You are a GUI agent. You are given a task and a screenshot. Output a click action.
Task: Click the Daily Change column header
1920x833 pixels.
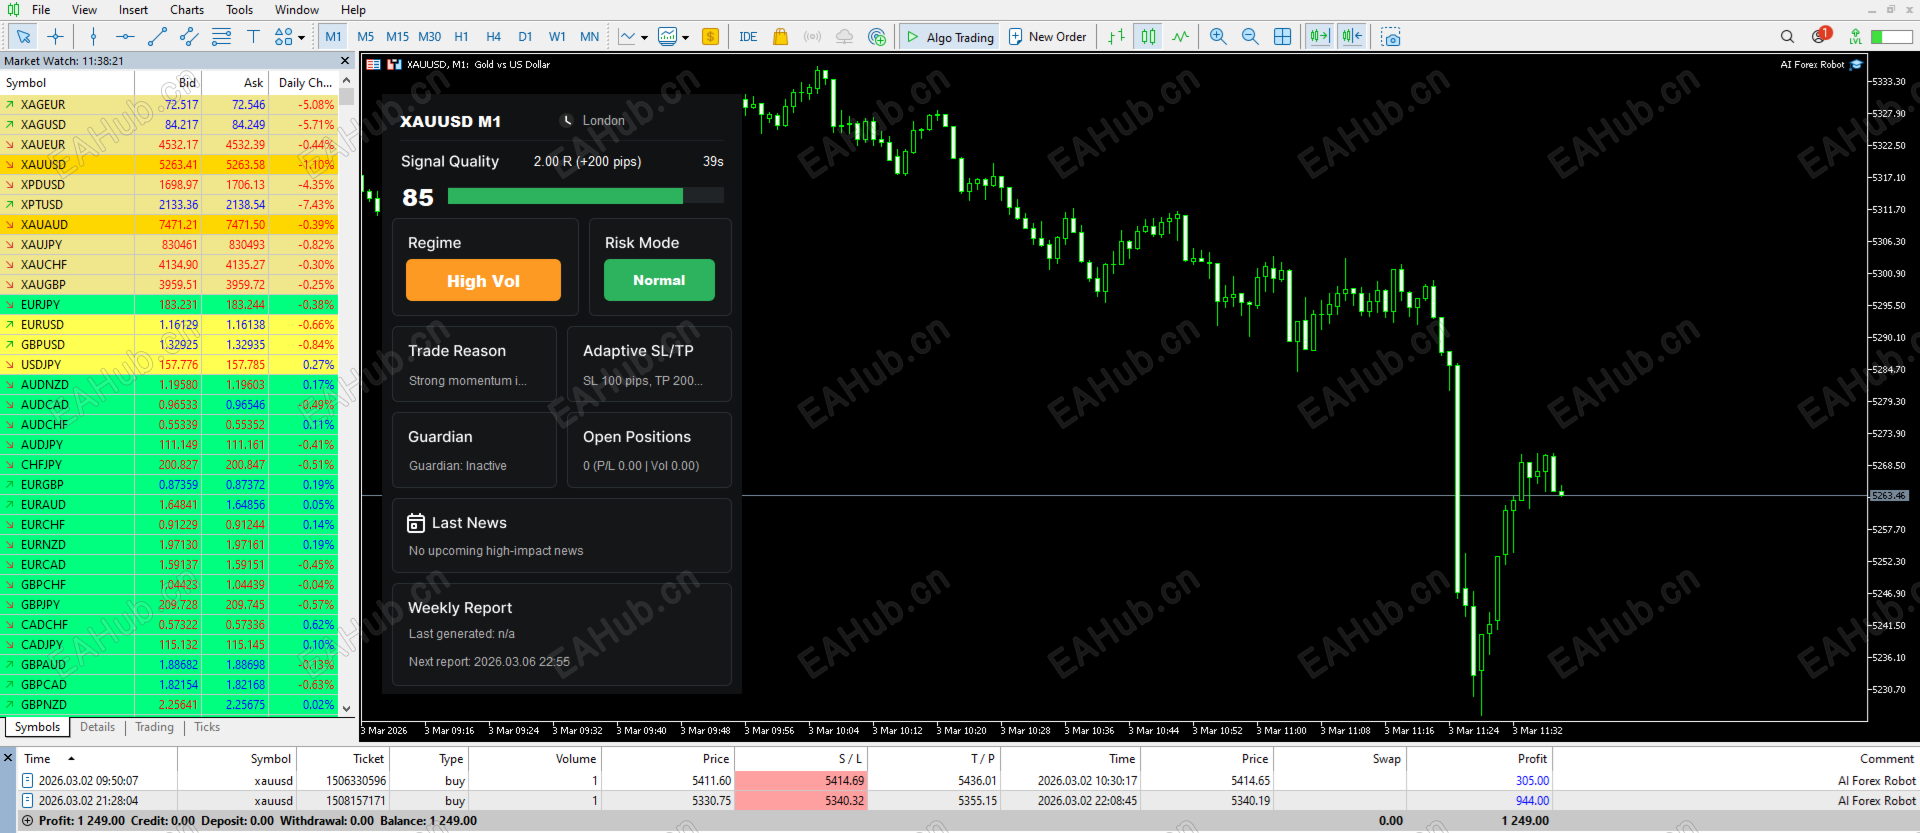point(305,83)
